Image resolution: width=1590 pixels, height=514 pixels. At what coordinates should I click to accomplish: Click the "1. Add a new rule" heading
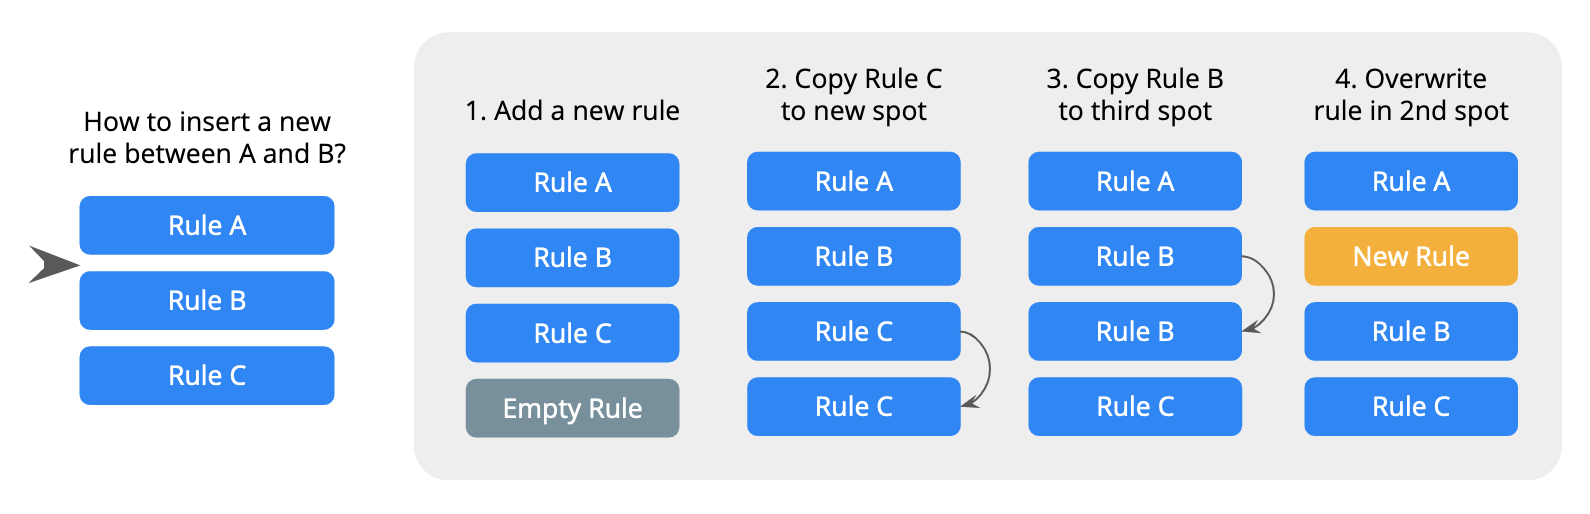tap(572, 111)
